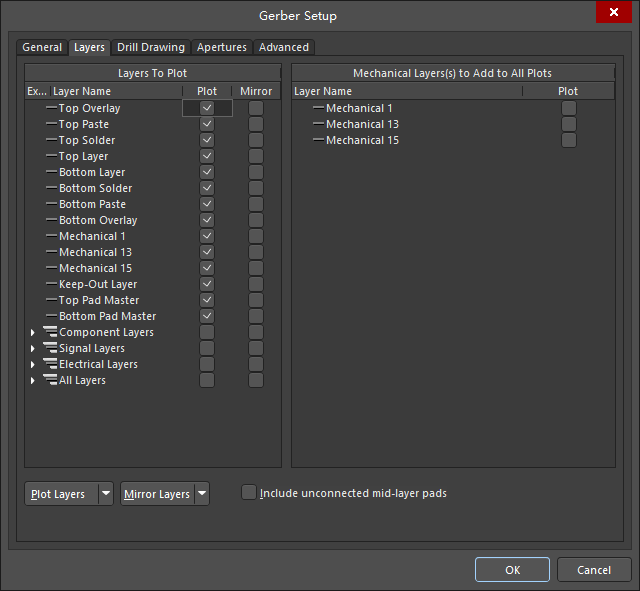Screen dimensions: 640x591
Task: Check Plot for Mechanical 15 in right panel
Action: click(569, 140)
